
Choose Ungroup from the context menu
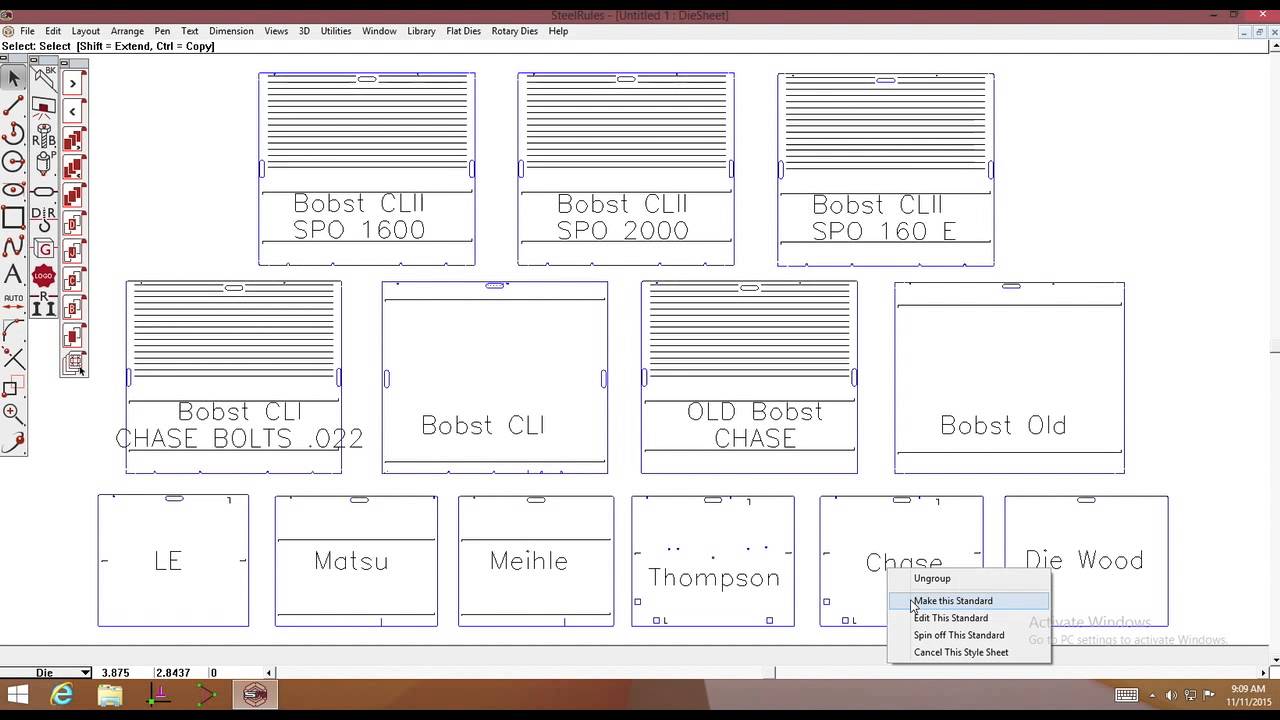[x=969, y=578]
